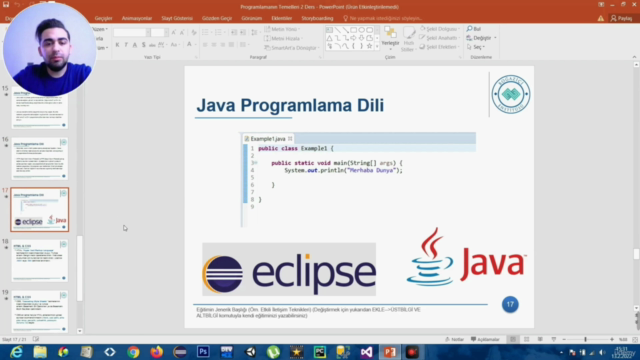Open Photoshop from the taskbar
The height and width of the screenshot is (360, 640).
tap(203, 351)
